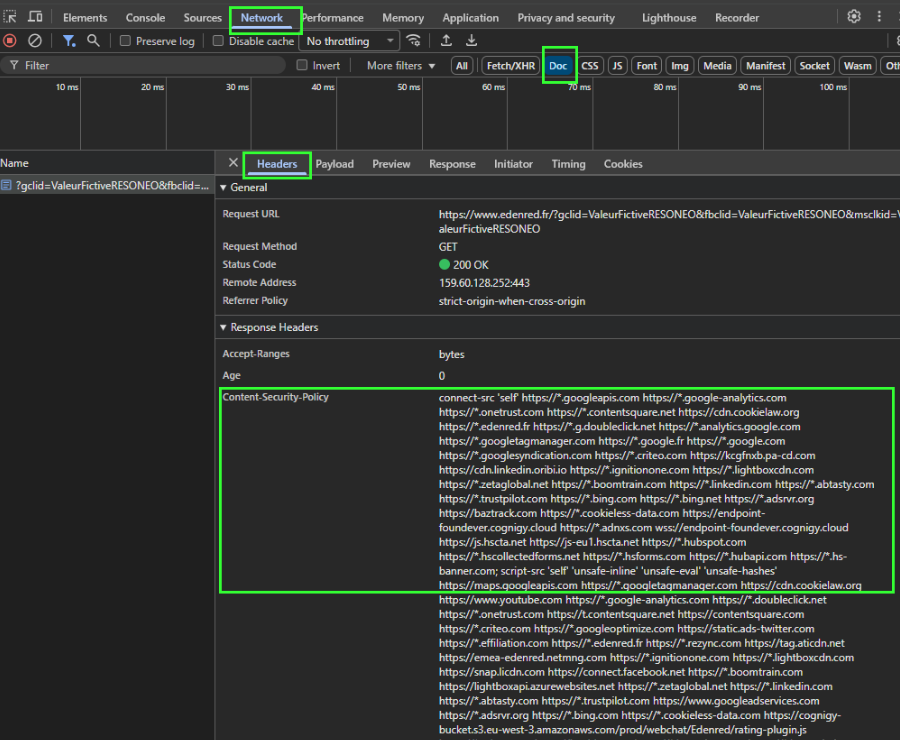Collapse the Response Headers section
This screenshot has height=740, width=900.
[224, 327]
